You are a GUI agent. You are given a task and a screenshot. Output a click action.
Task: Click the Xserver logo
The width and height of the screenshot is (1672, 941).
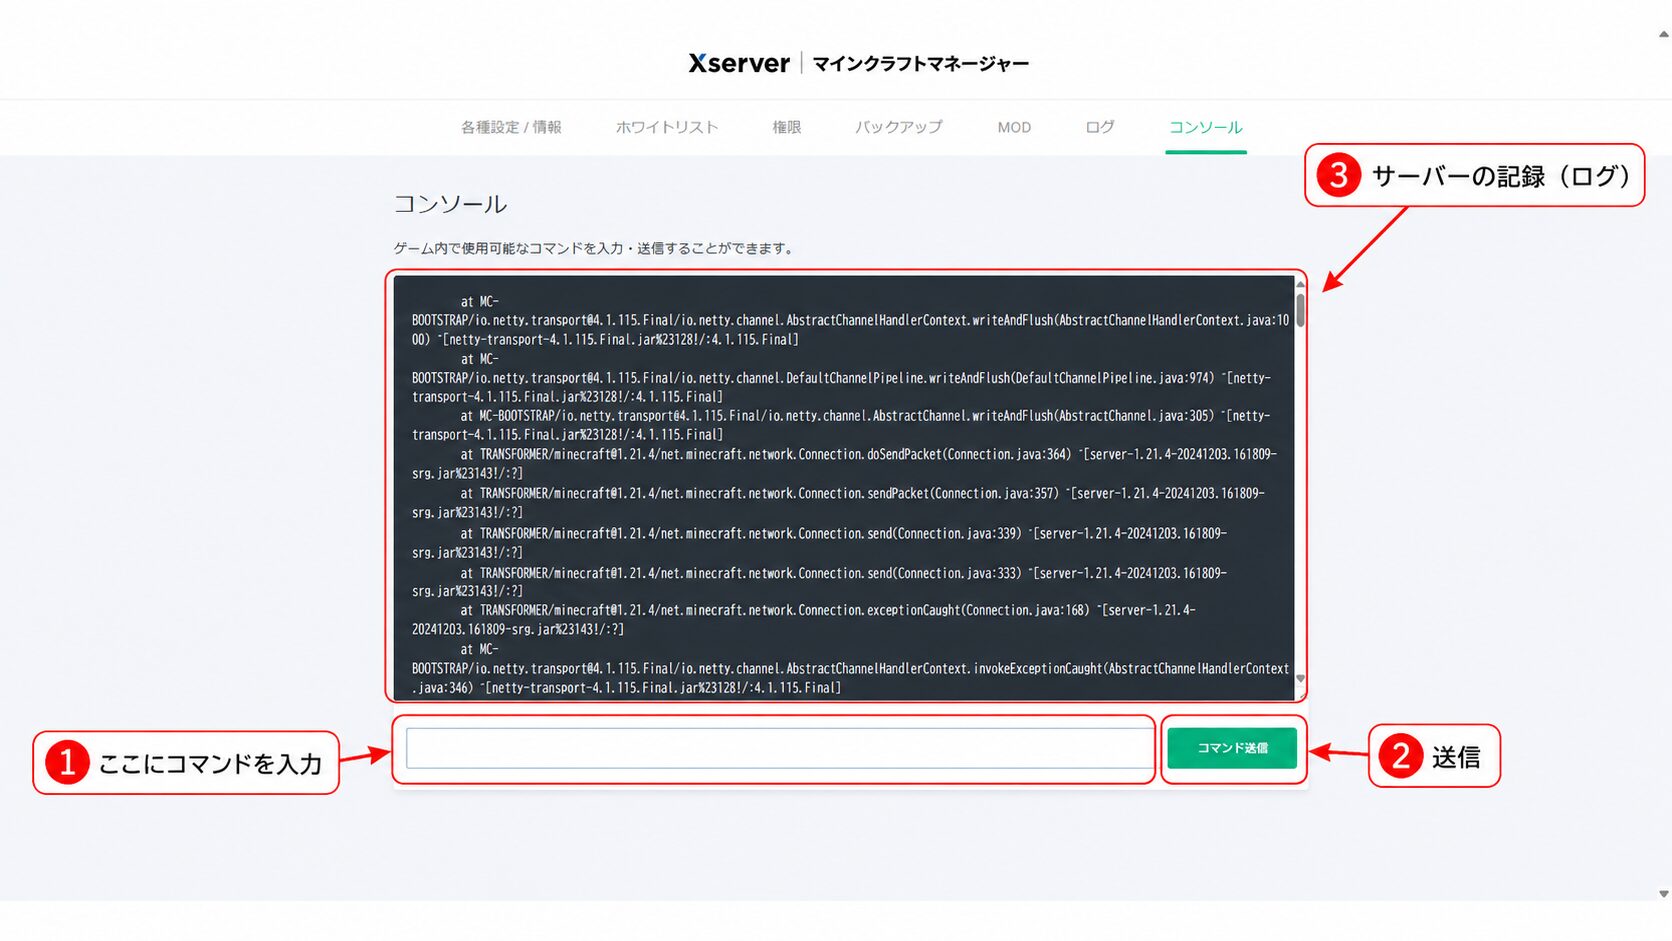pyautogui.click(x=739, y=63)
